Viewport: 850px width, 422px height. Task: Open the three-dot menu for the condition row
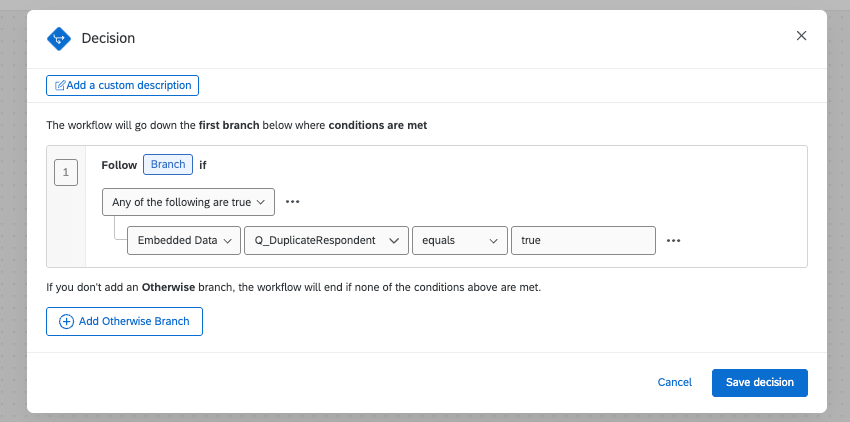(x=674, y=241)
